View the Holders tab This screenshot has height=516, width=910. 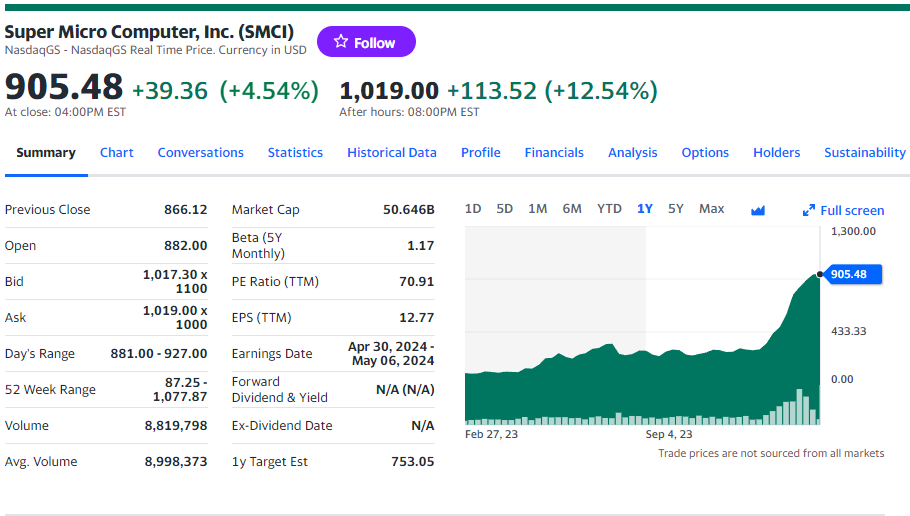(x=777, y=153)
